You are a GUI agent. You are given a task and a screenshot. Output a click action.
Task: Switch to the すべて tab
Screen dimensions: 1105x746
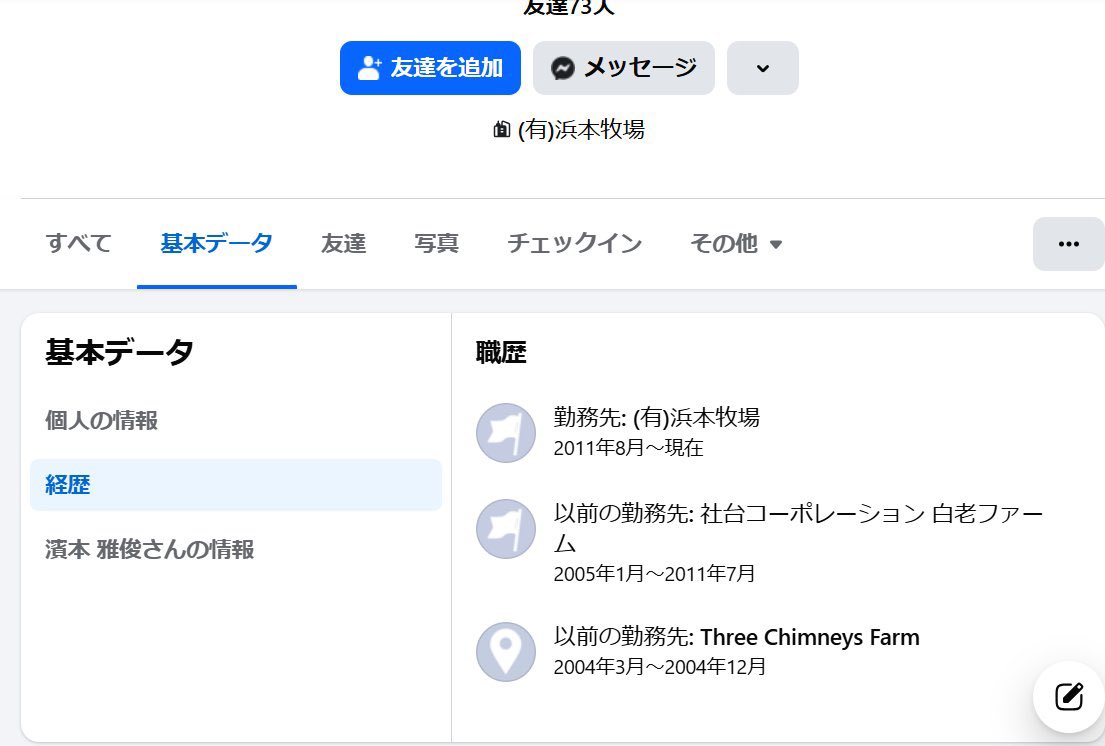click(79, 243)
